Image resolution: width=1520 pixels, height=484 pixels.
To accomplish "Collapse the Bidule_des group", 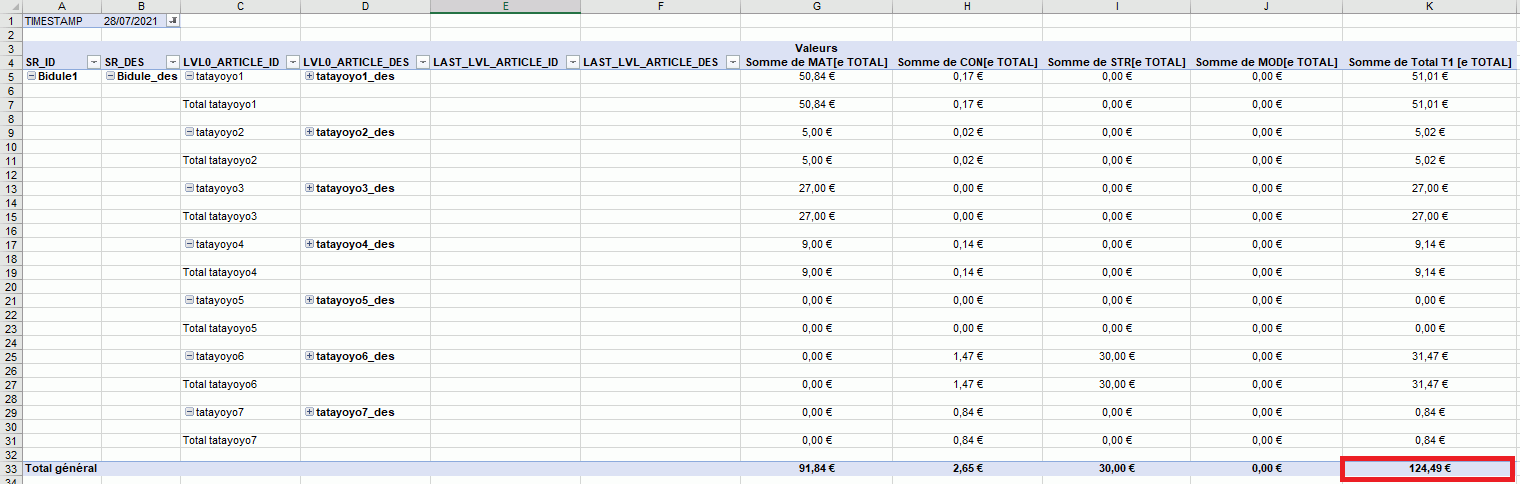I will (x=110, y=76).
